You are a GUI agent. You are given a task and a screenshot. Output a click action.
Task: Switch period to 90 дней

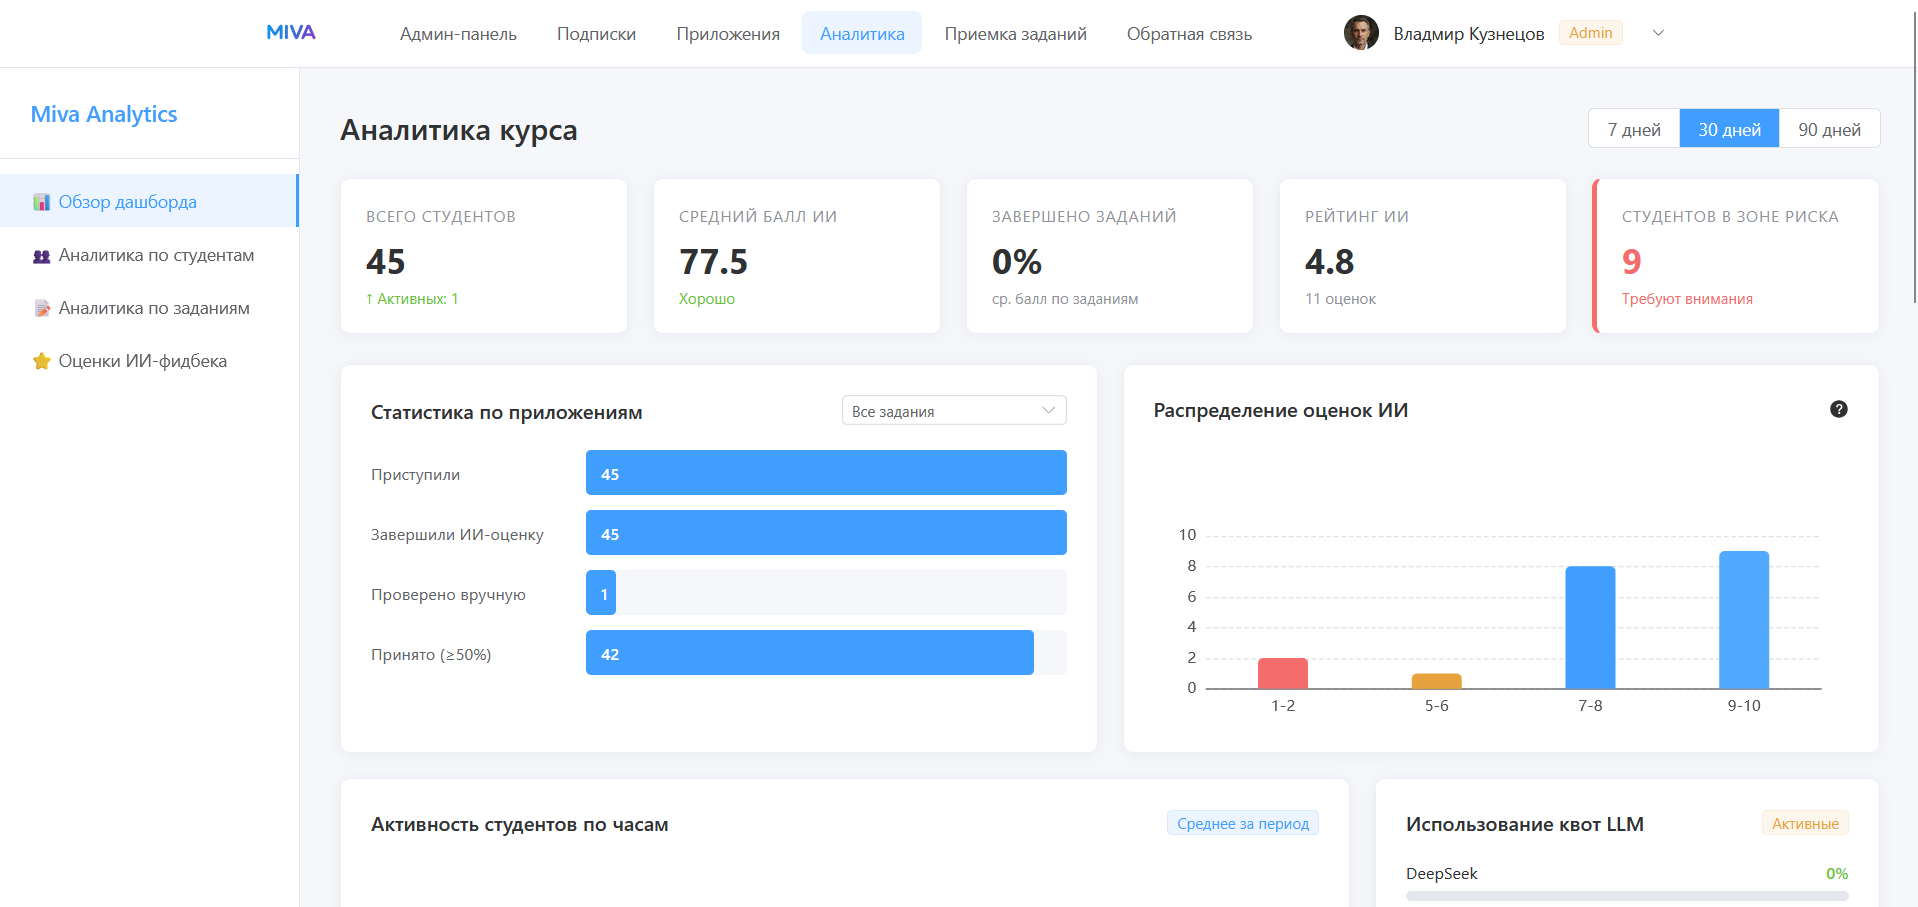tap(1829, 129)
